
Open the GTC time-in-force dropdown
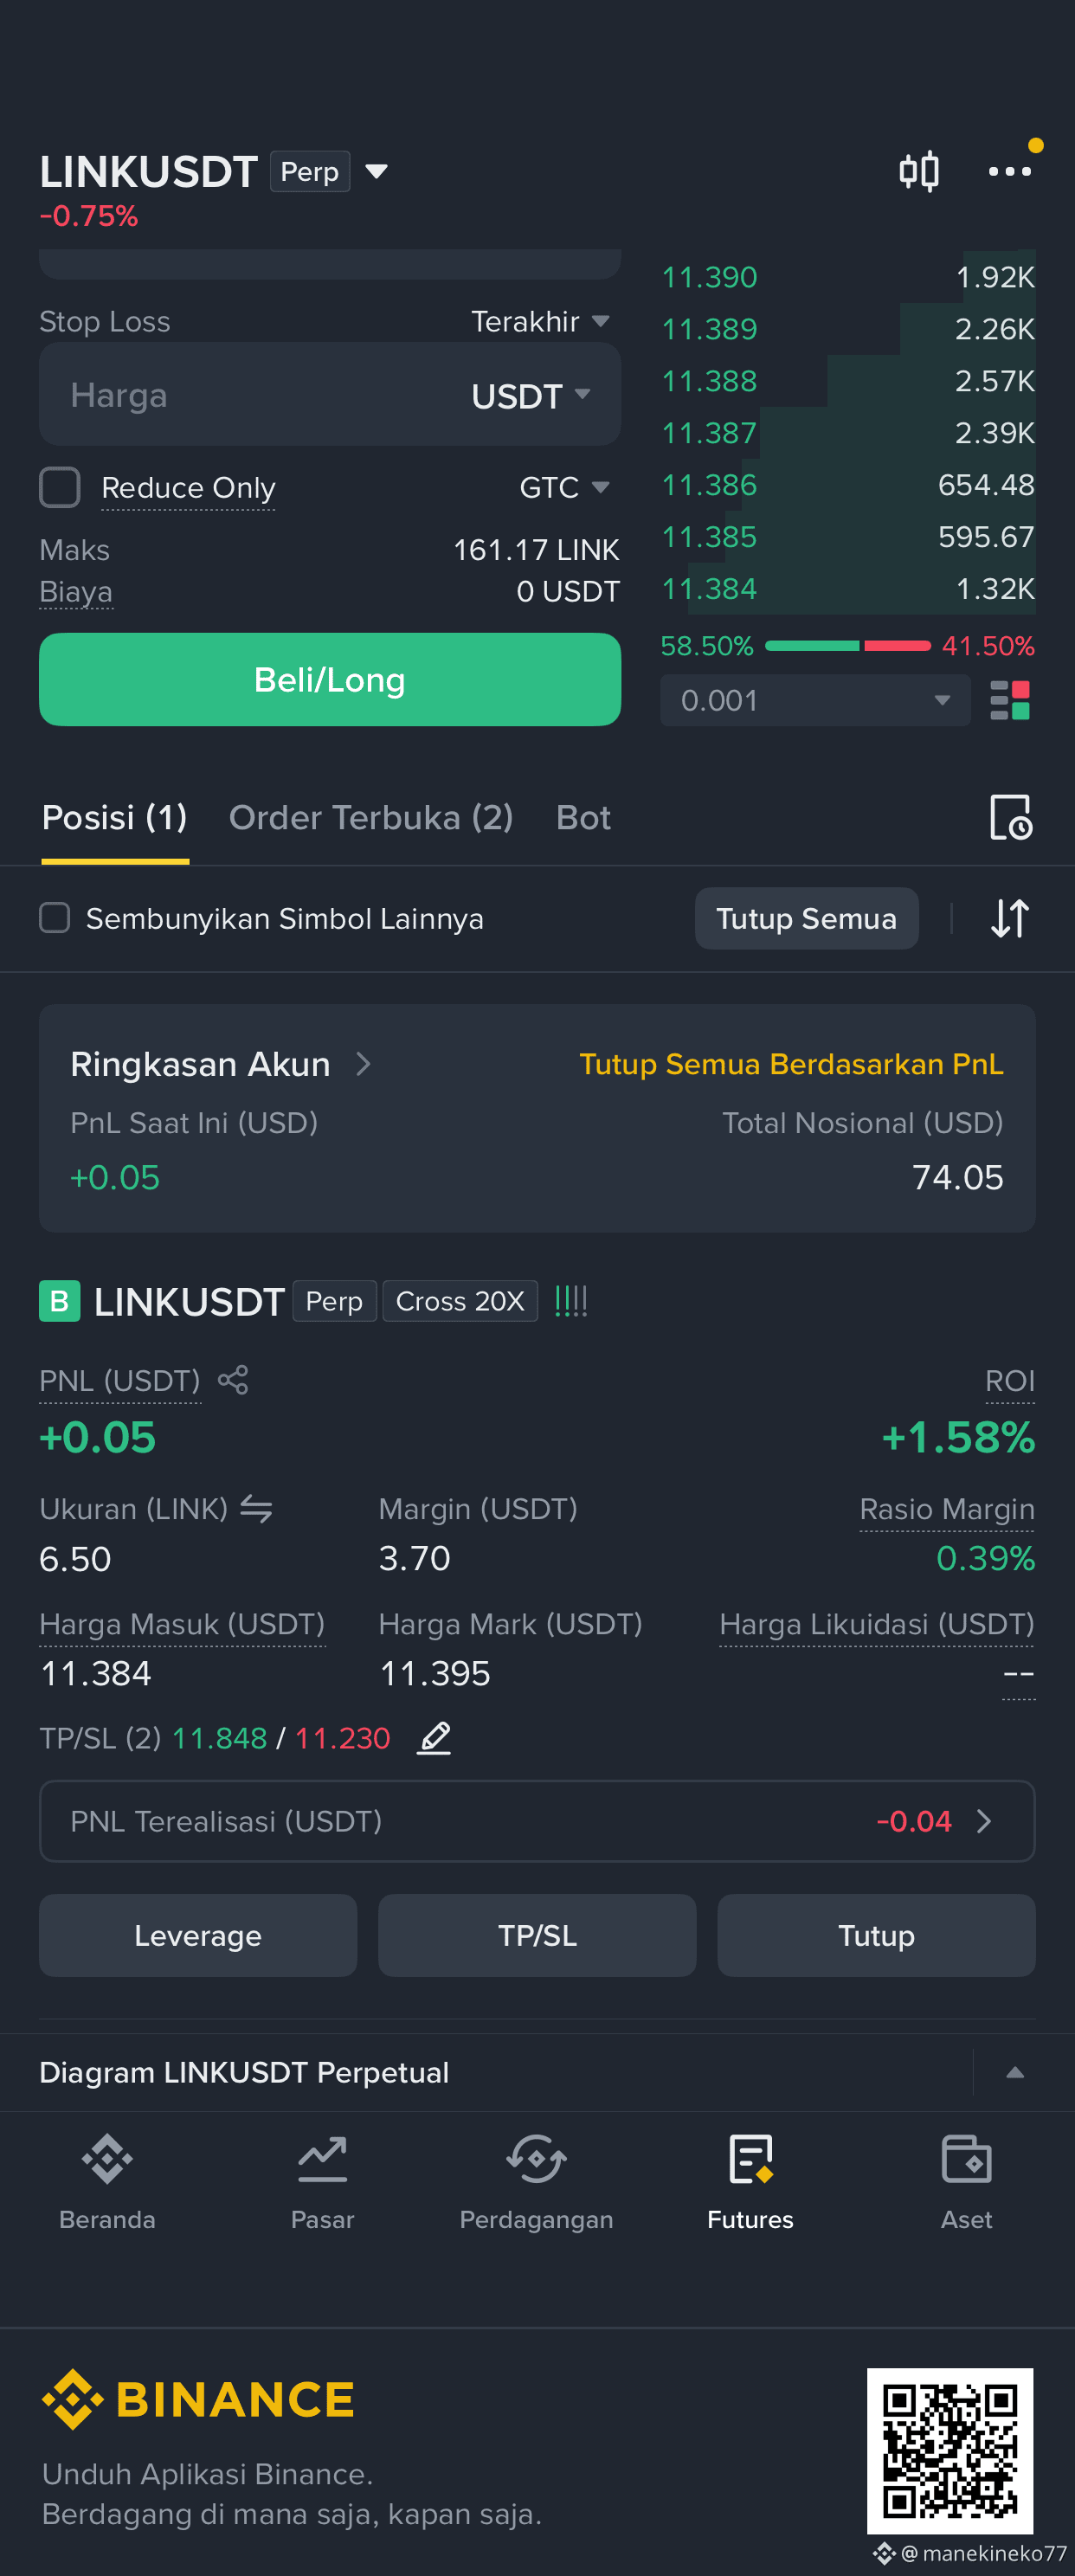coord(564,487)
